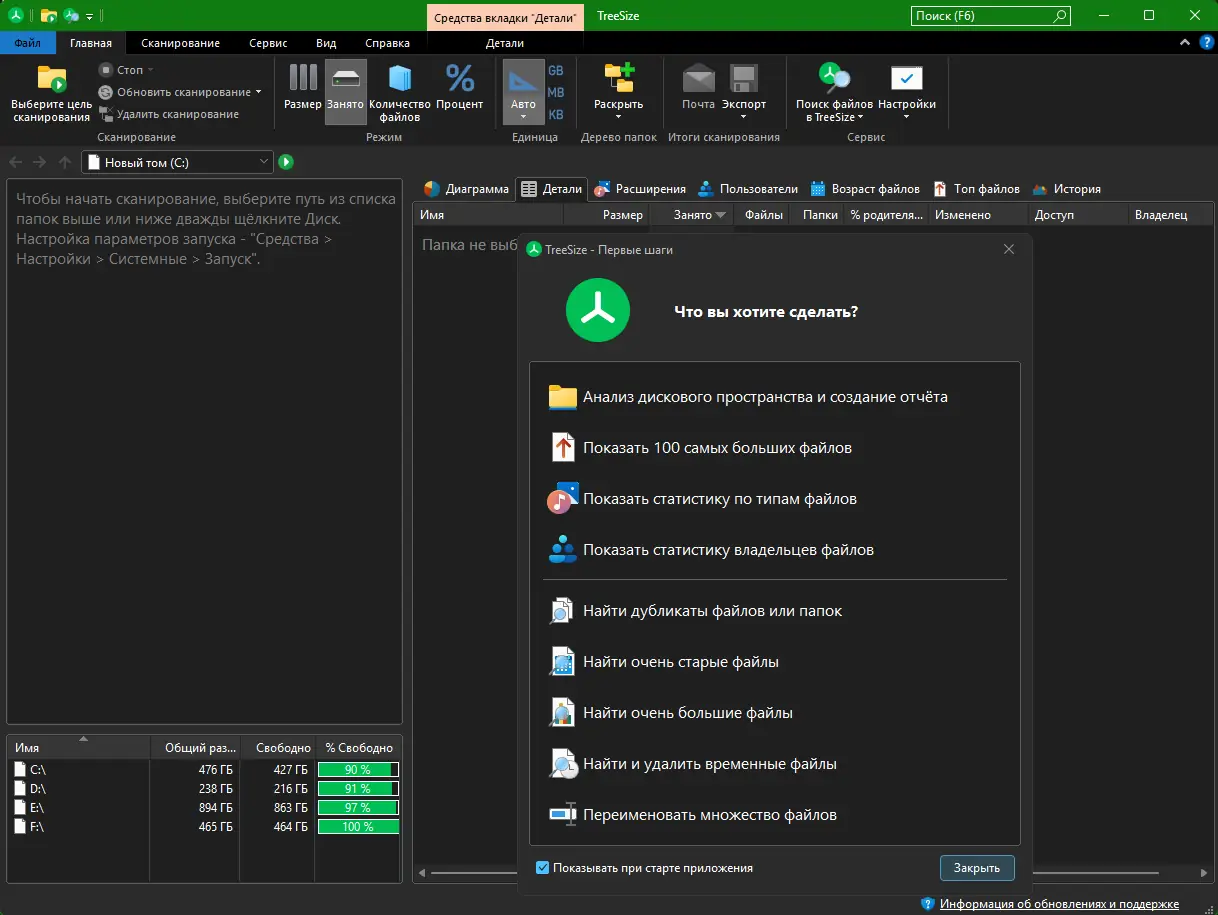Click the back navigation arrow
The image size is (1218, 915).
[16, 162]
